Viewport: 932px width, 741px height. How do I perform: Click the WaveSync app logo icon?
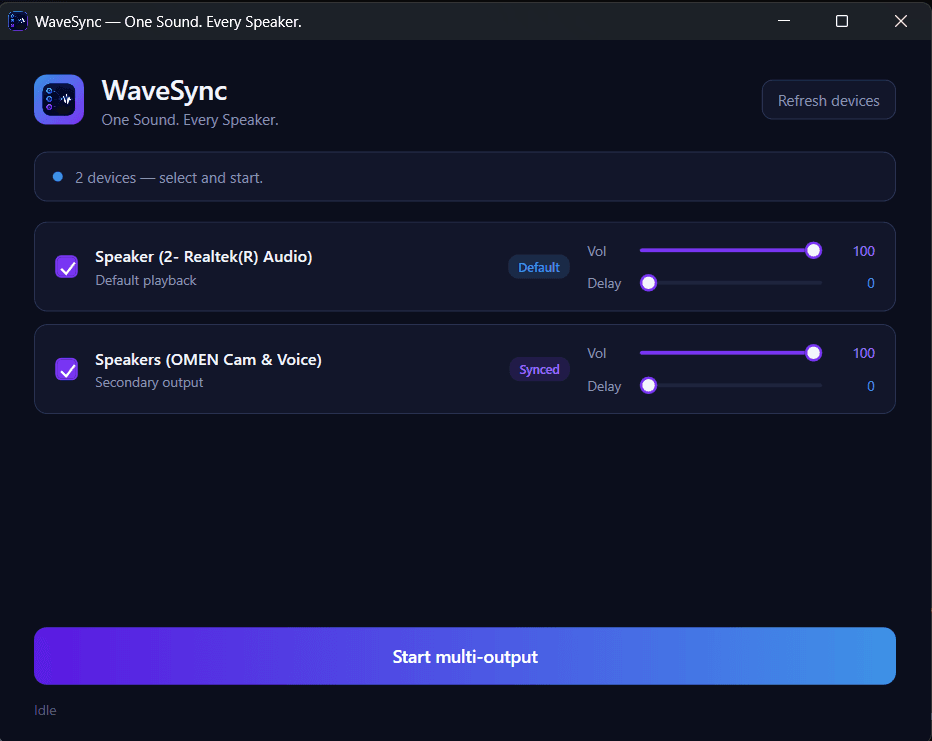click(x=59, y=99)
